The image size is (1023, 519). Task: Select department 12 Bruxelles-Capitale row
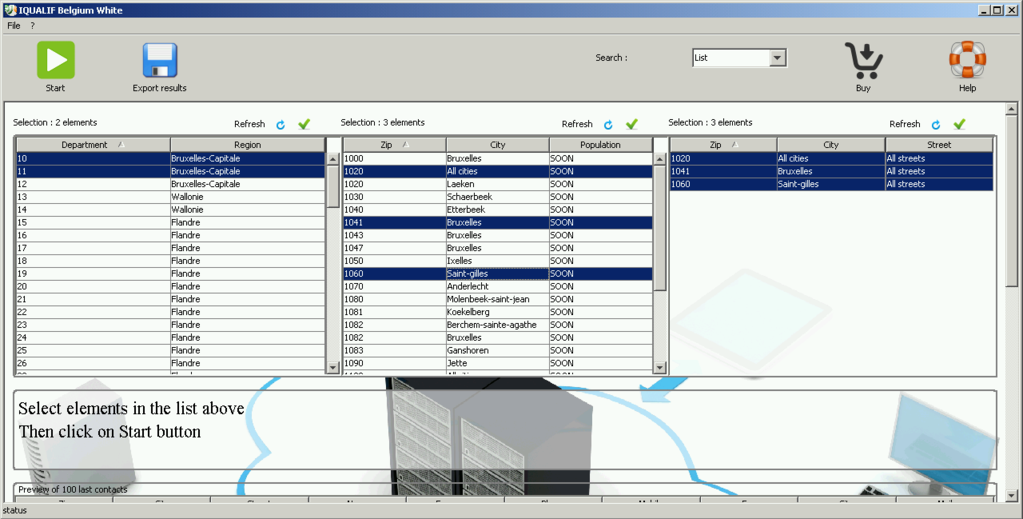(170, 184)
